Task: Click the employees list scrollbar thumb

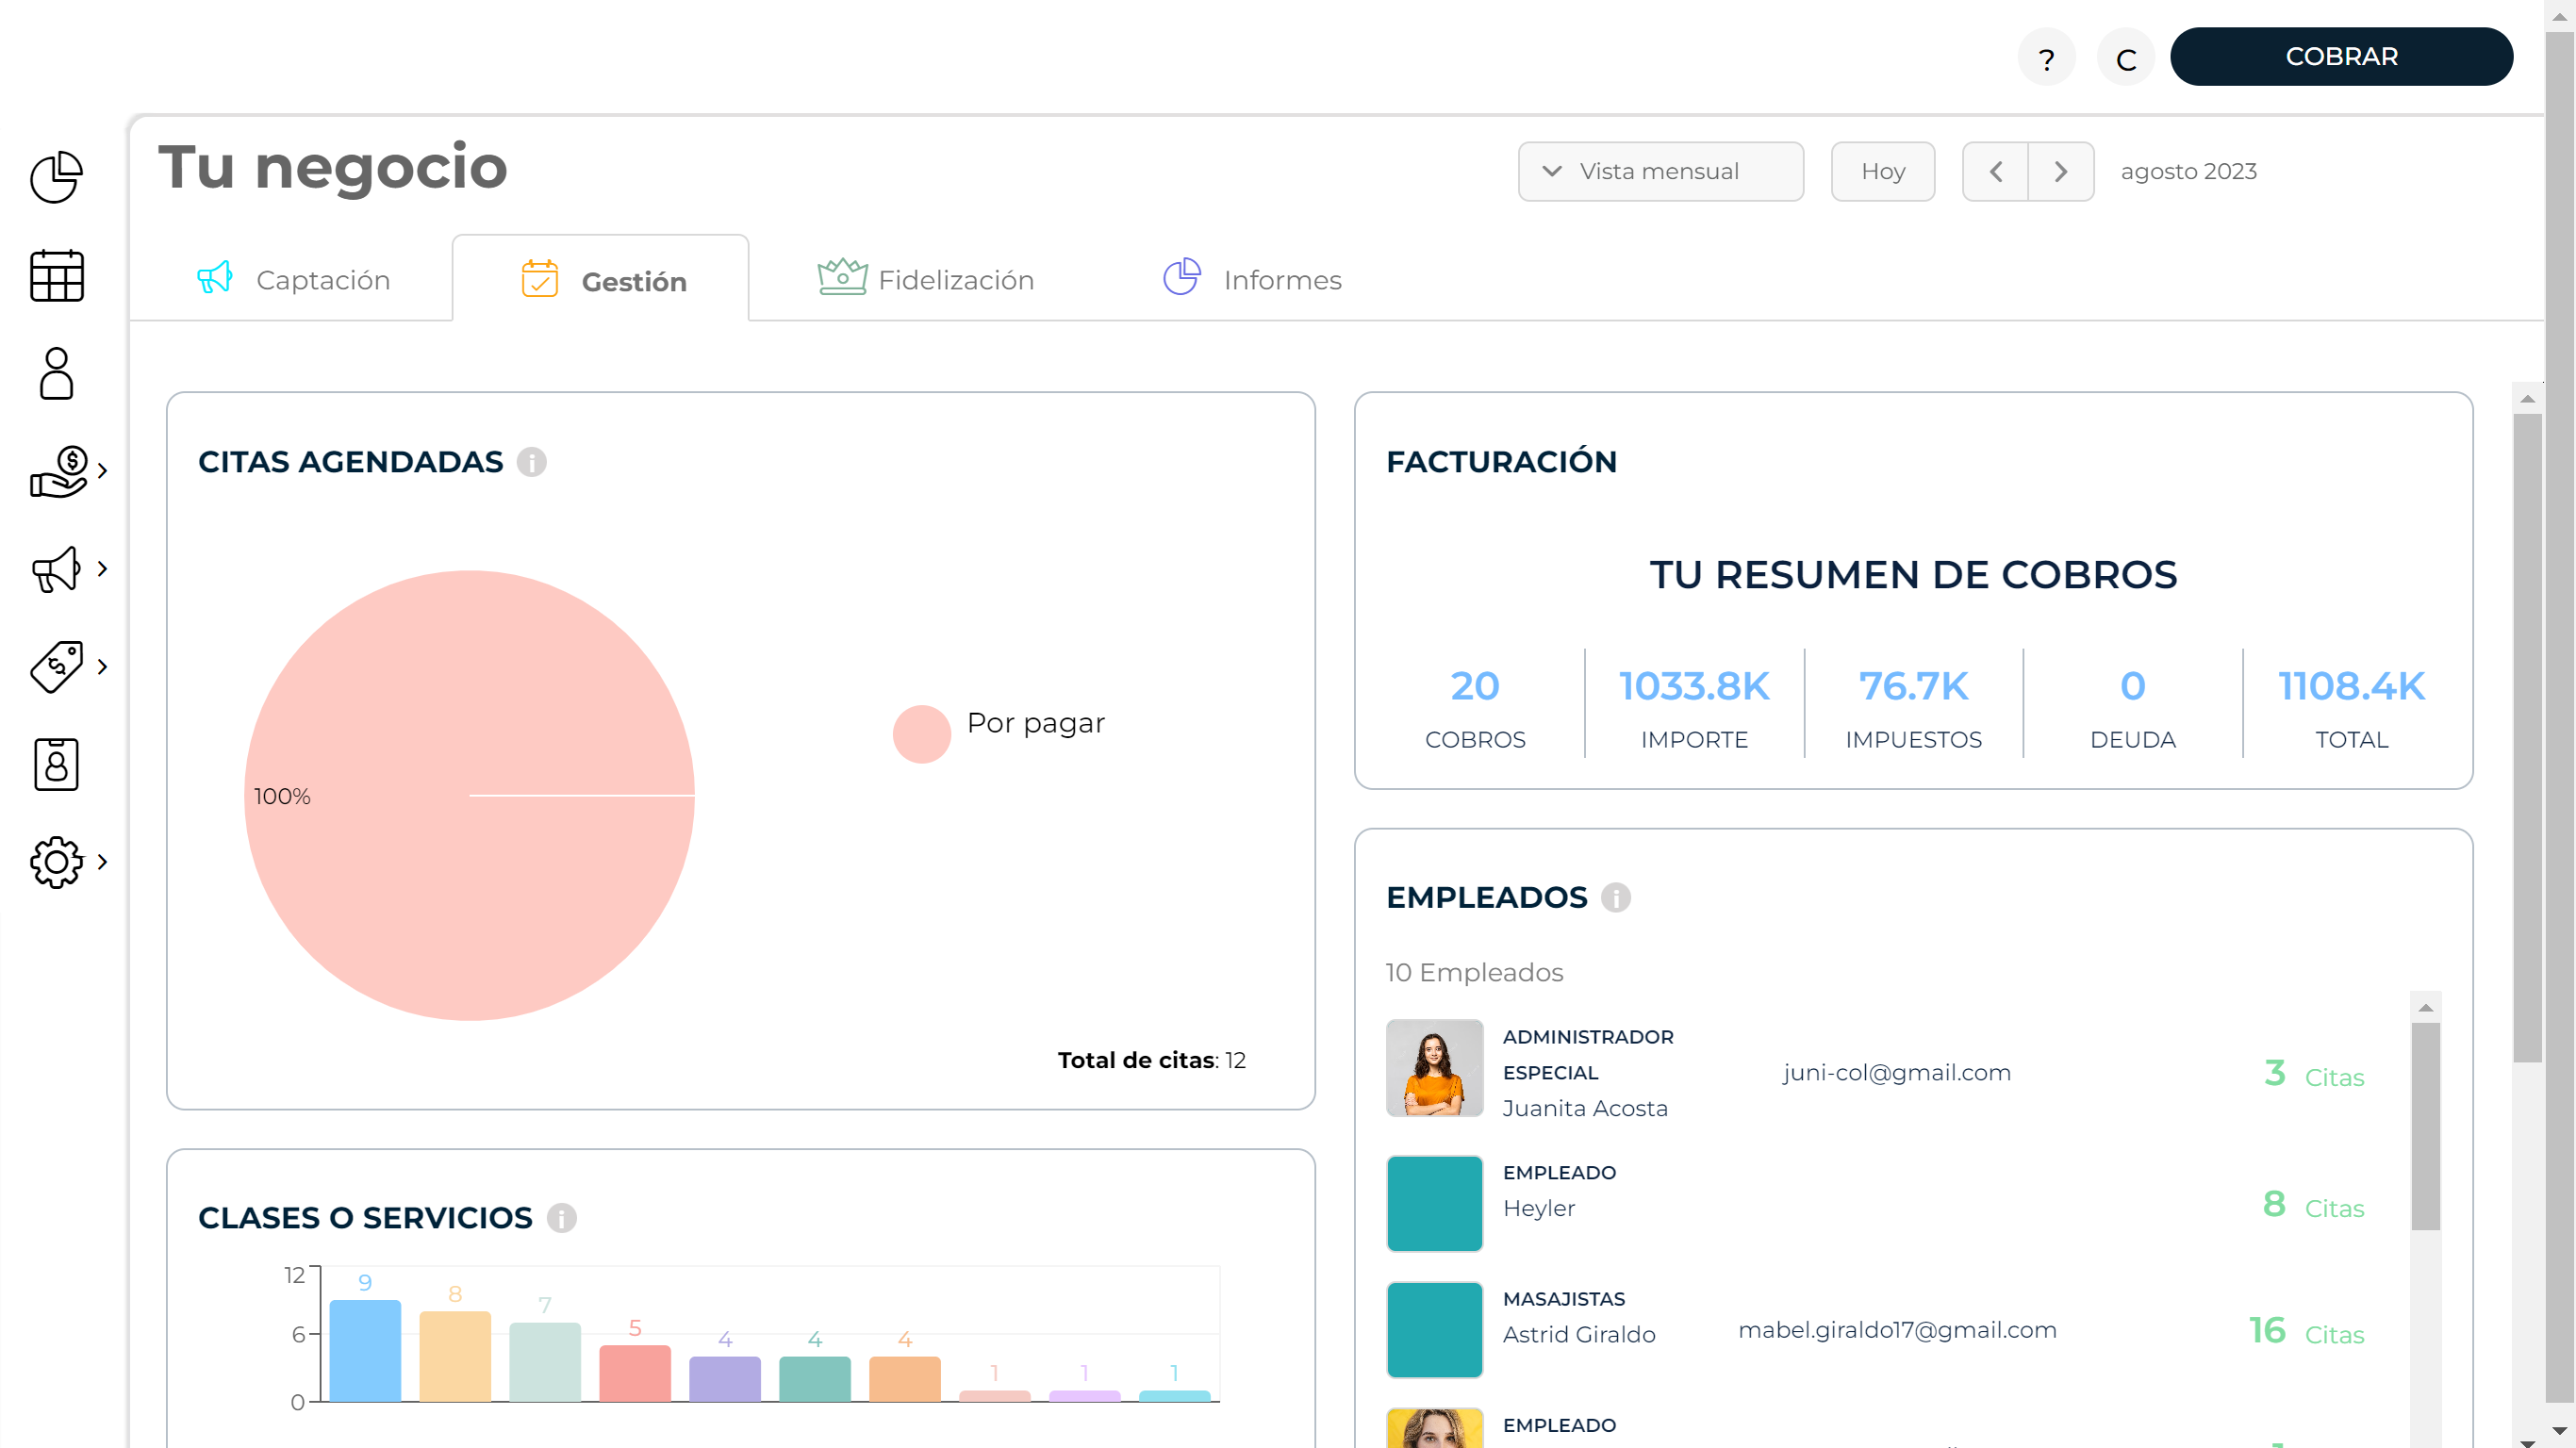Action: (2425, 1126)
